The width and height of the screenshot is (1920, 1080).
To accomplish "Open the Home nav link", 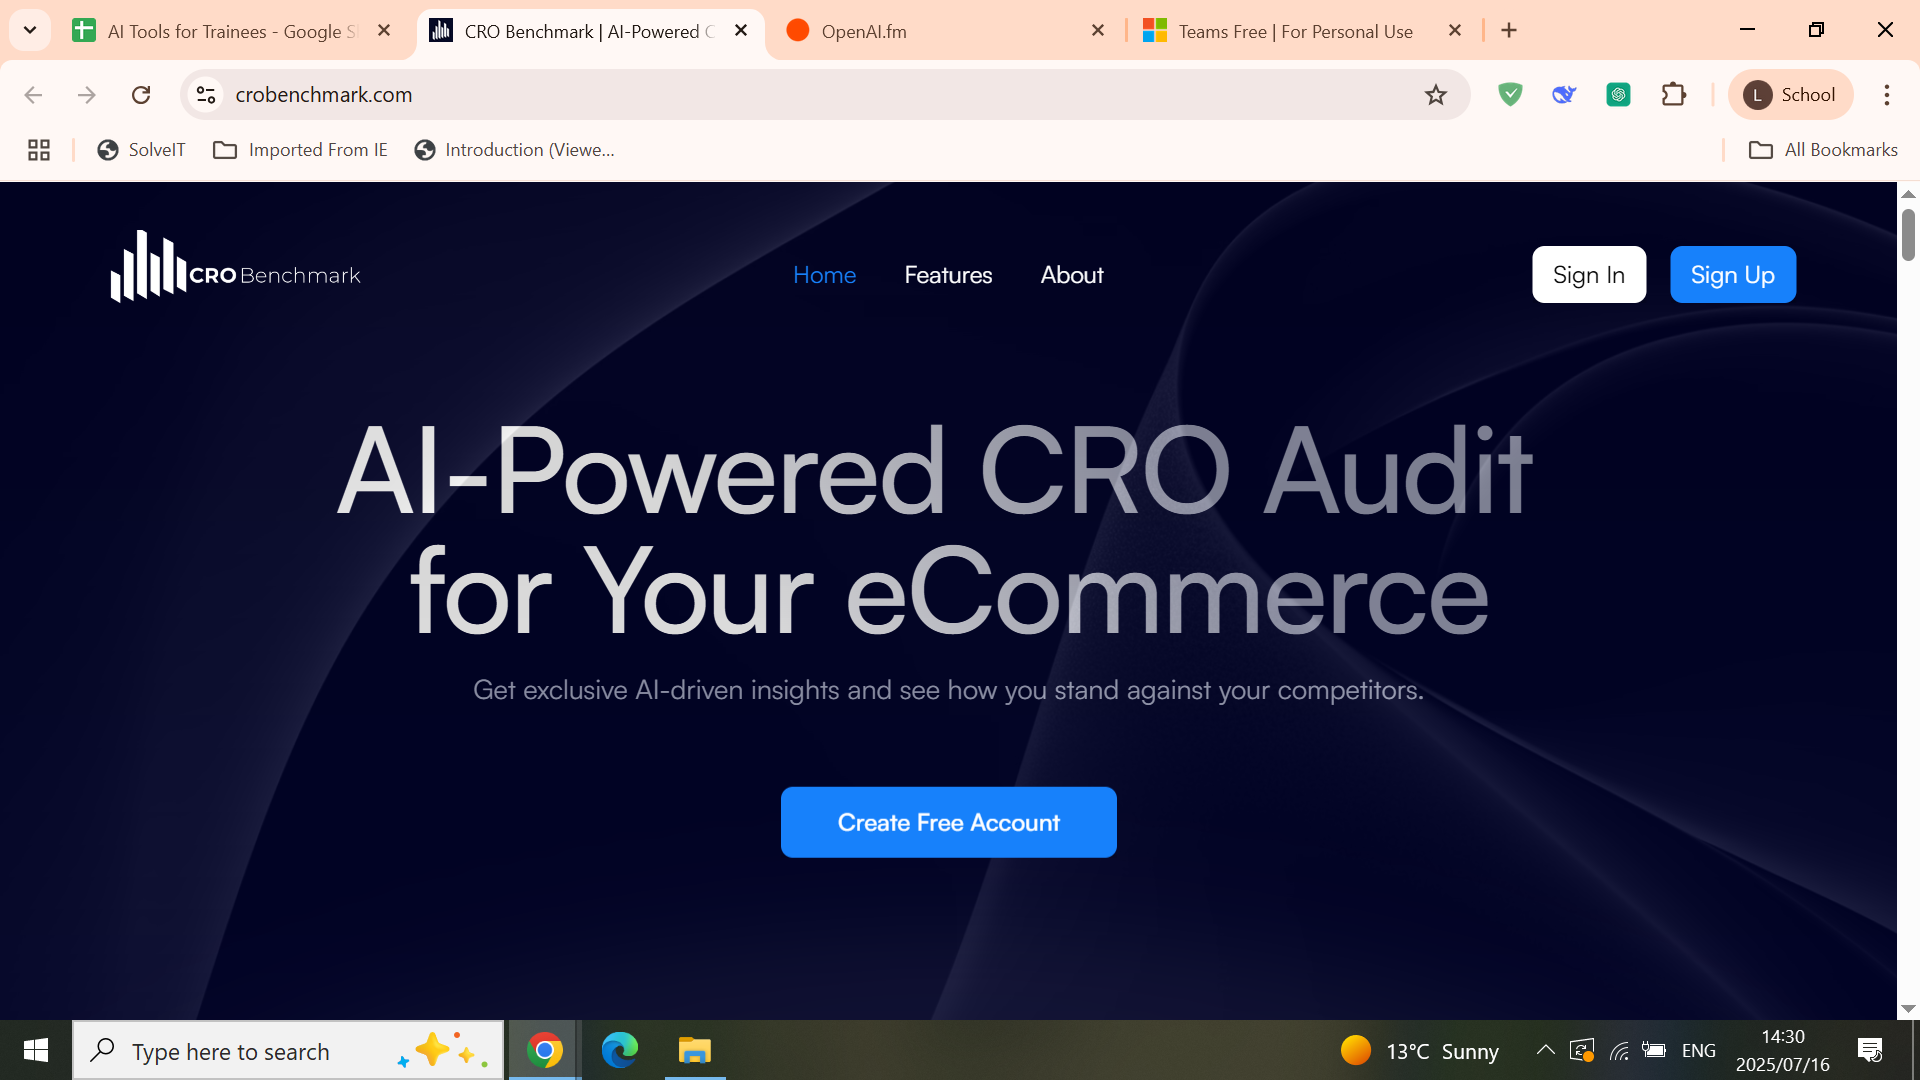I will pyautogui.click(x=824, y=275).
